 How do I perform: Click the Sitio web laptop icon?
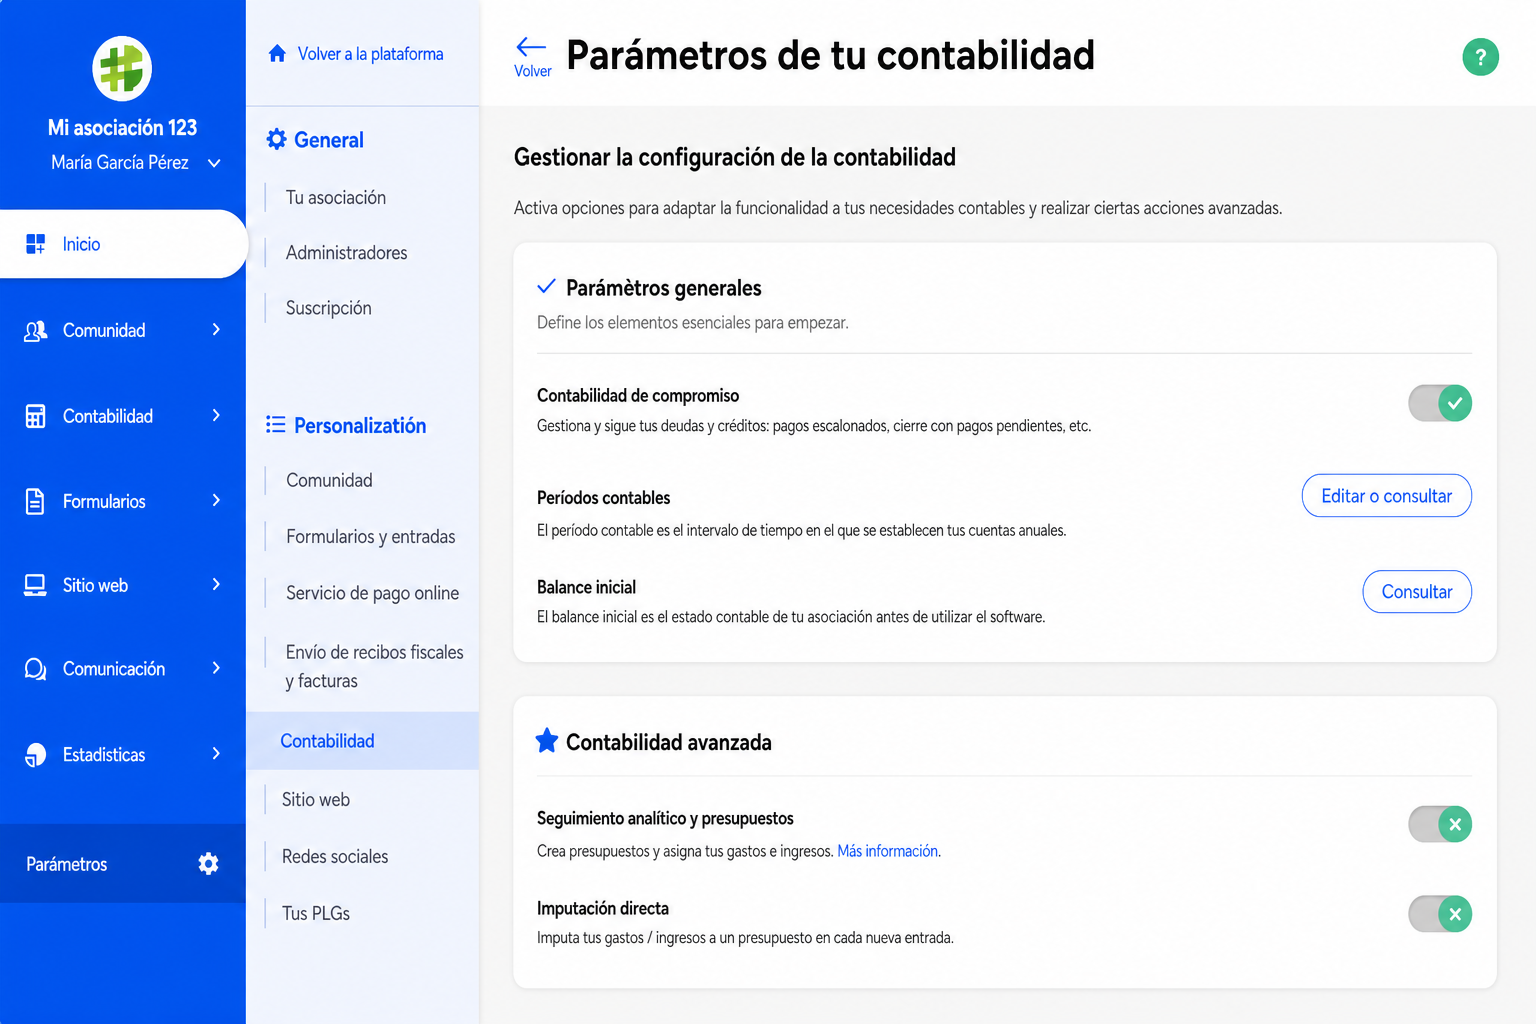coord(35,585)
